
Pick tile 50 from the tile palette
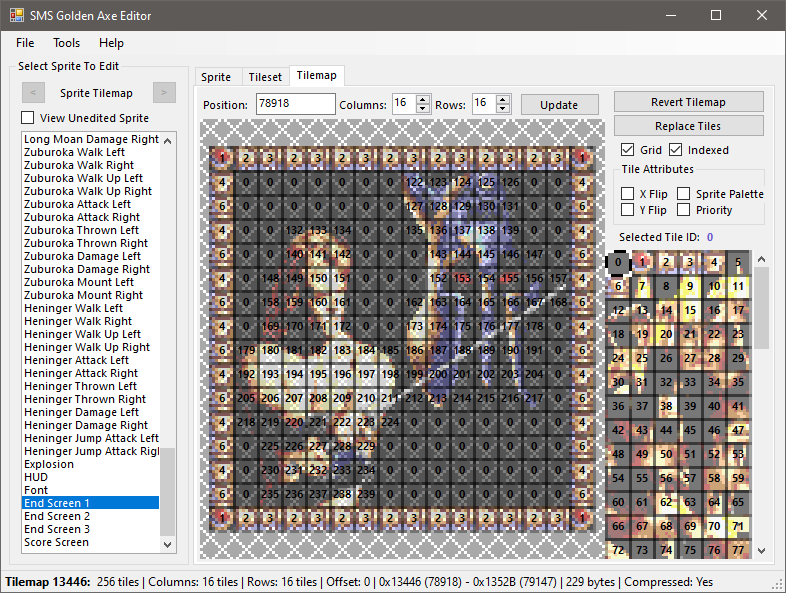tap(666, 454)
